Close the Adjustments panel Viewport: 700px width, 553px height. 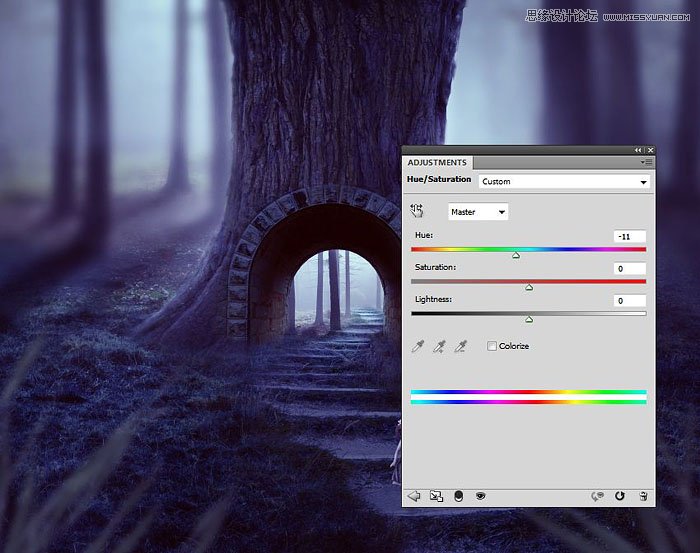pyautogui.click(x=650, y=150)
